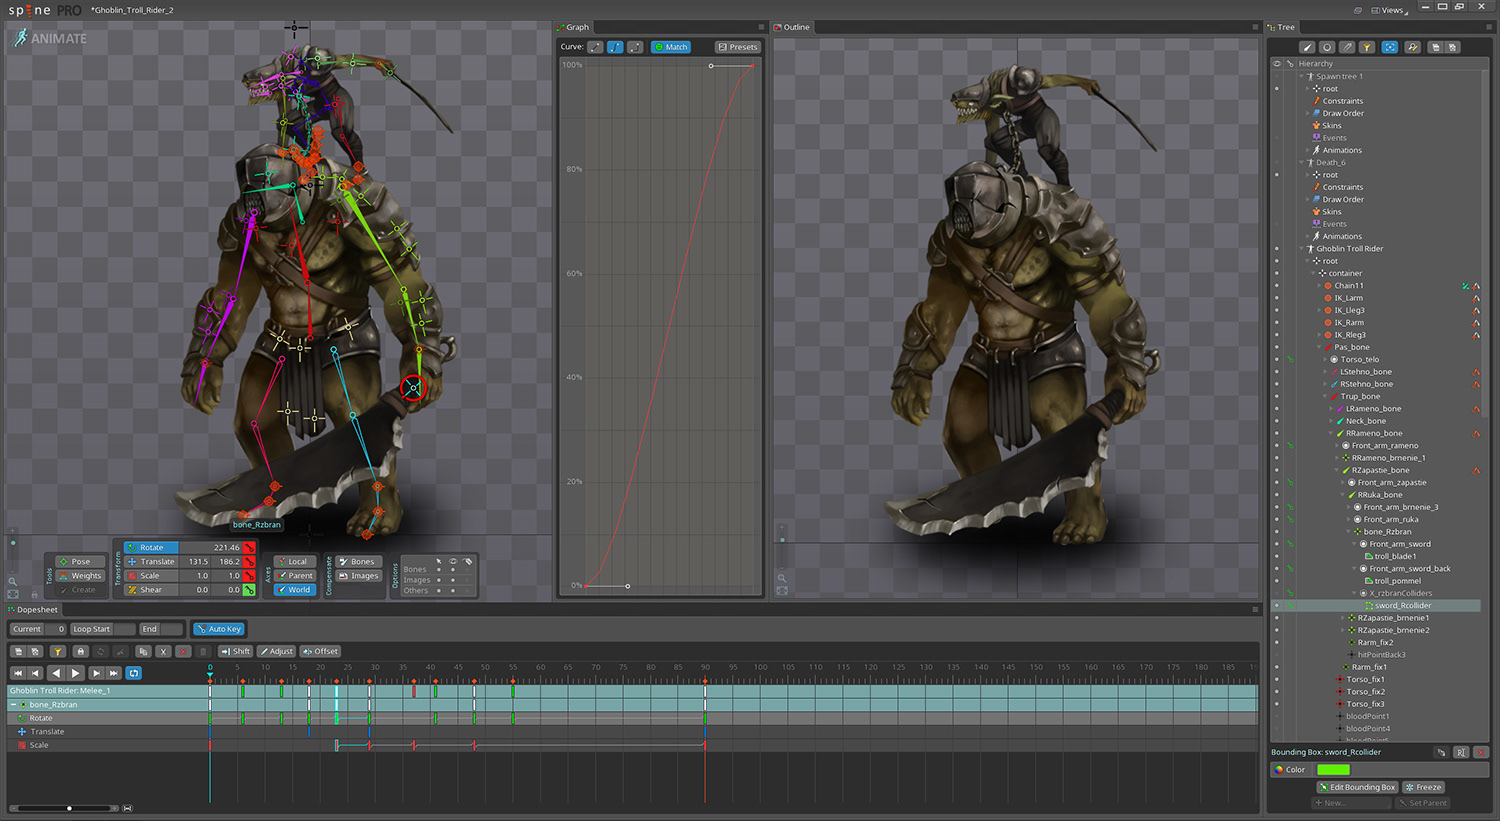Image resolution: width=1500 pixels, height=821 pixels.
Task: Click the Shift keys button
Action: (236, 651)
